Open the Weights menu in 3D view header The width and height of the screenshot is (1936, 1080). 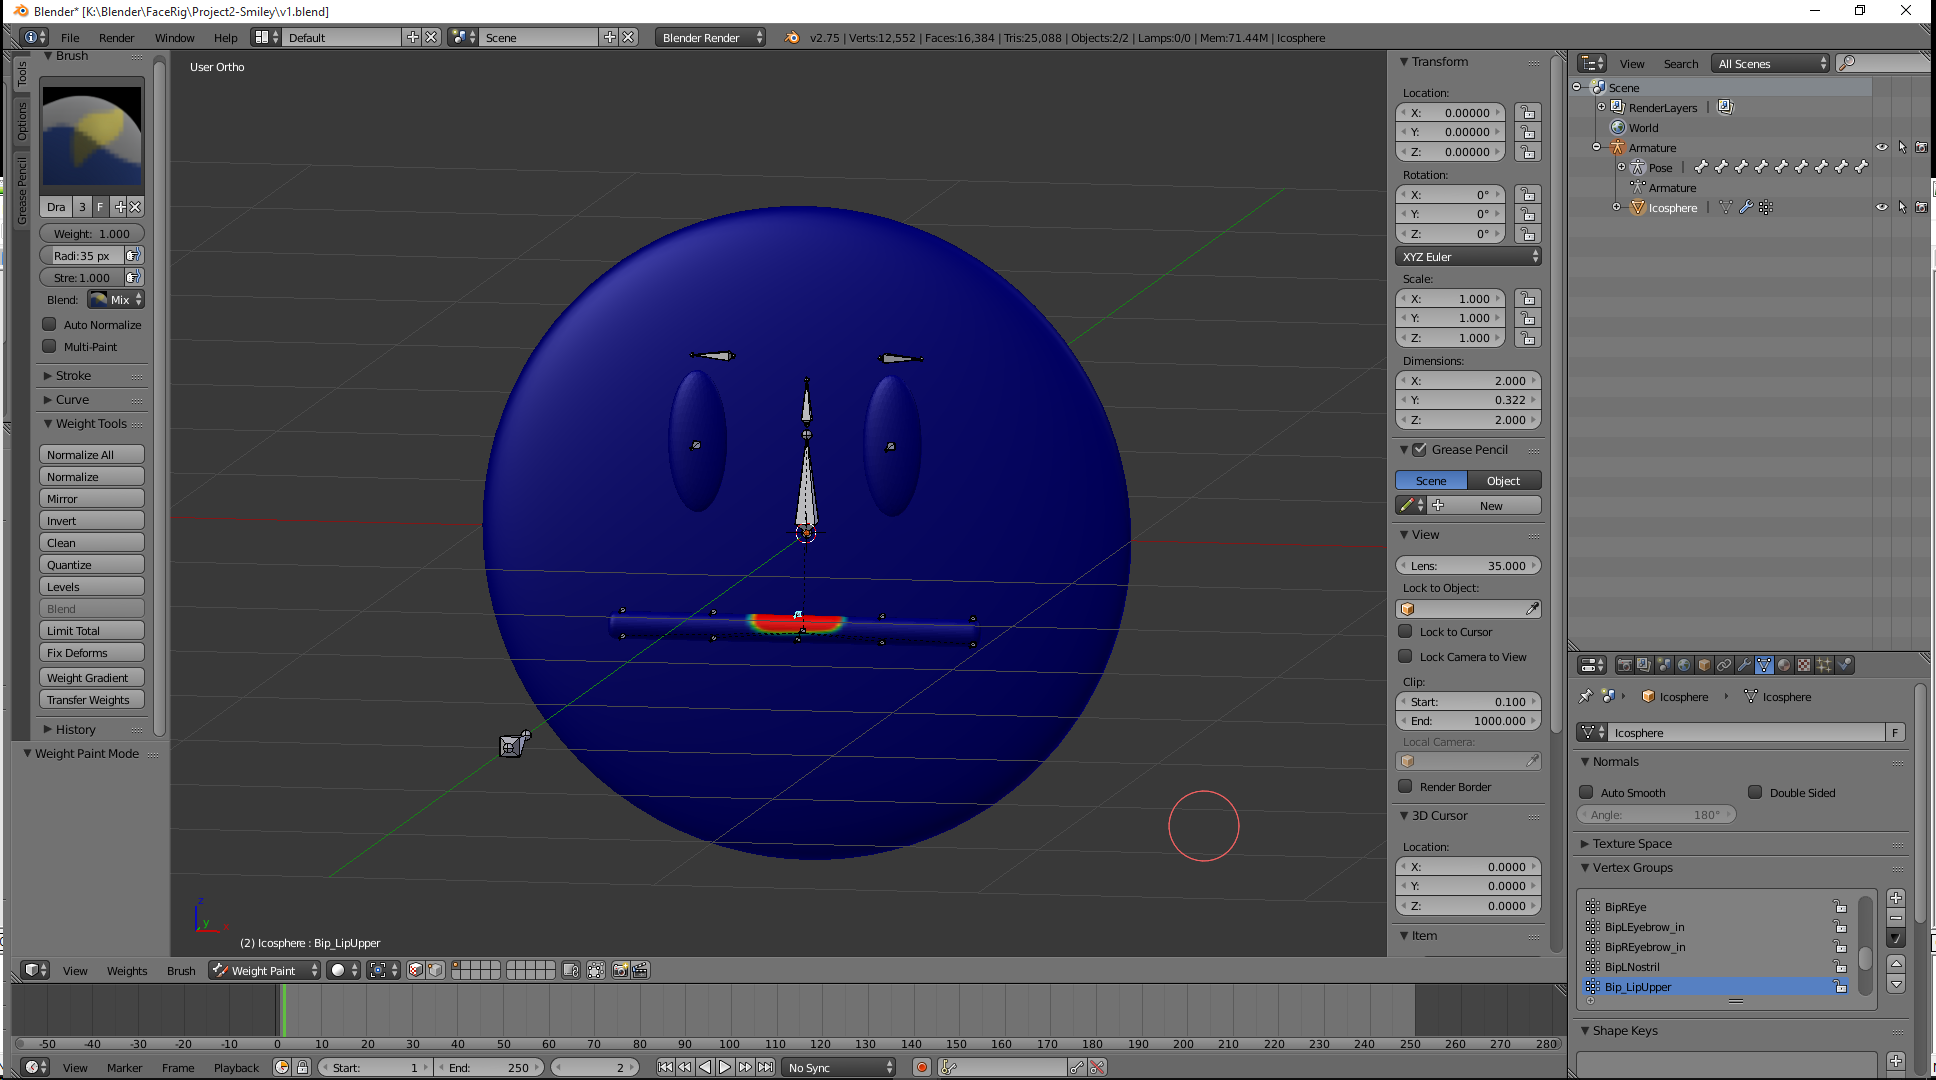(127, 970)
